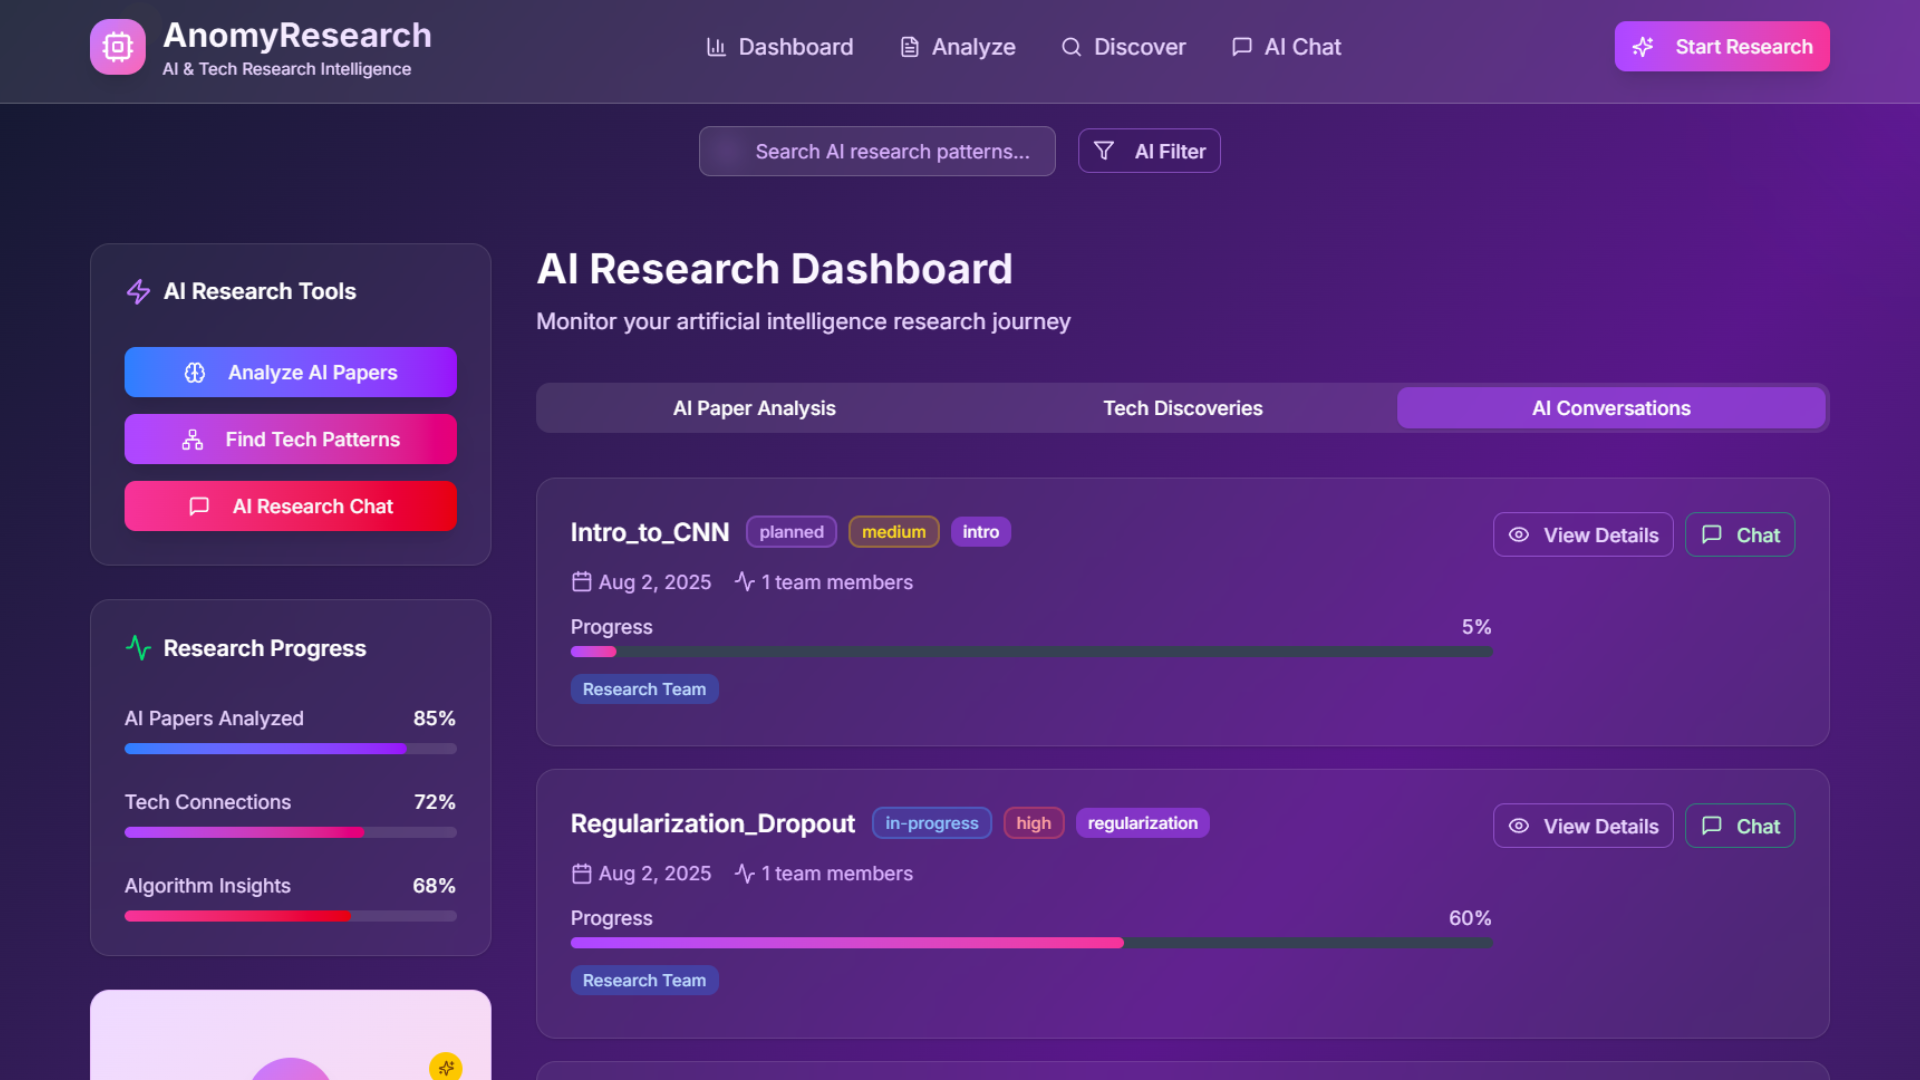Click the 'intro' tag badge

click(981, 532)
